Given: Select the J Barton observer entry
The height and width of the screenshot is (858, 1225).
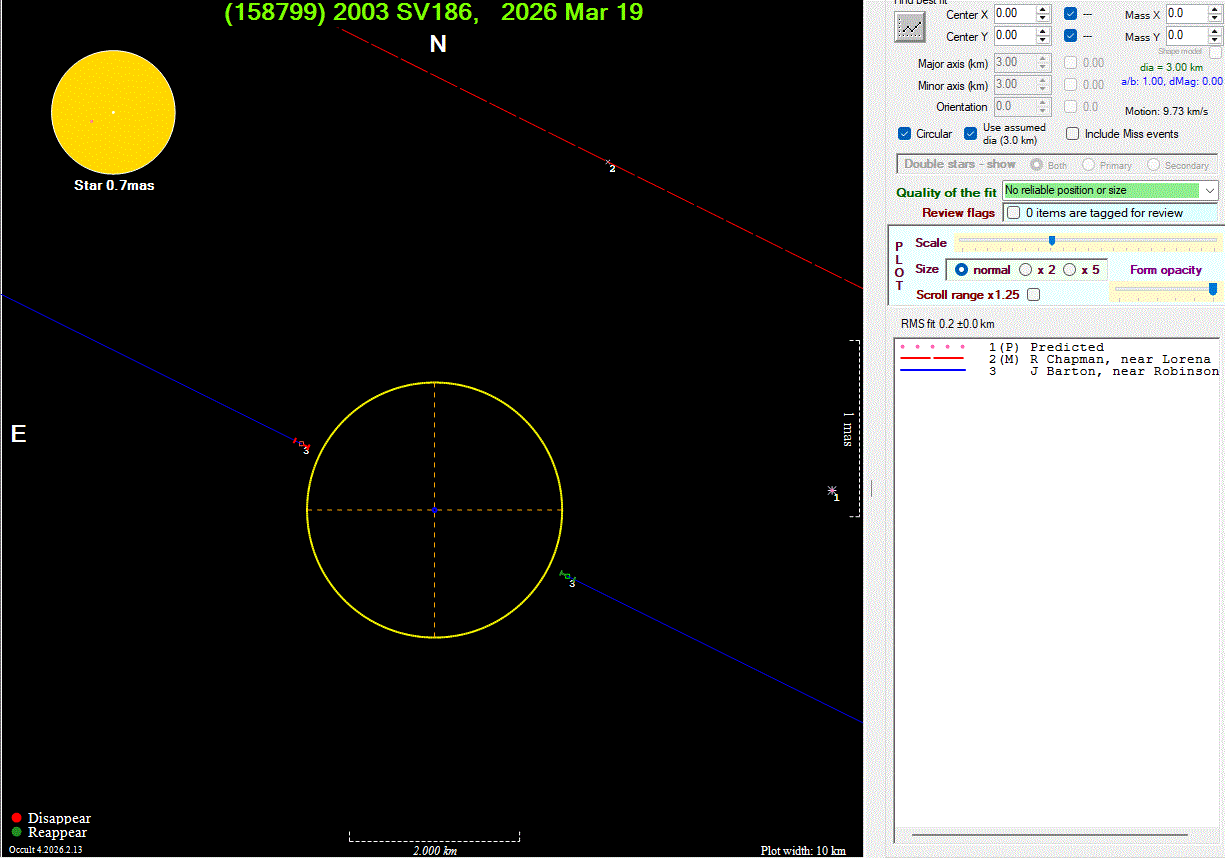Looking at the screenshot, I should pyautogui.click(x=1124, y=371).
